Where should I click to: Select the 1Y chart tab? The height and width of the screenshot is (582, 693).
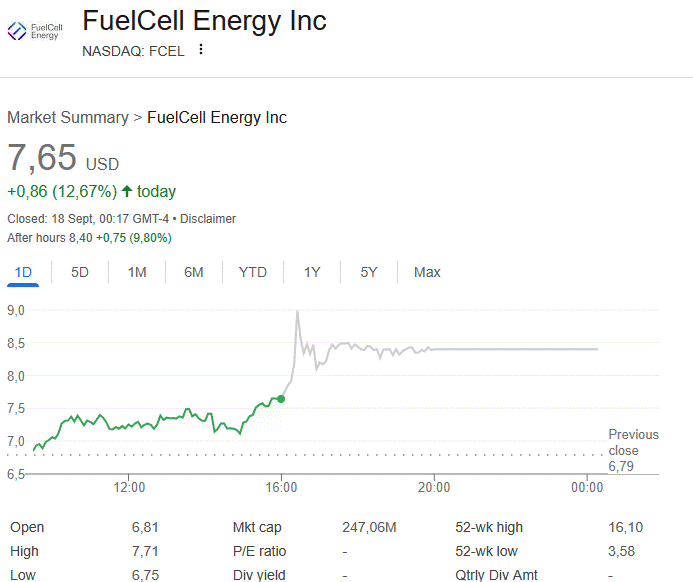pos(312,272)
